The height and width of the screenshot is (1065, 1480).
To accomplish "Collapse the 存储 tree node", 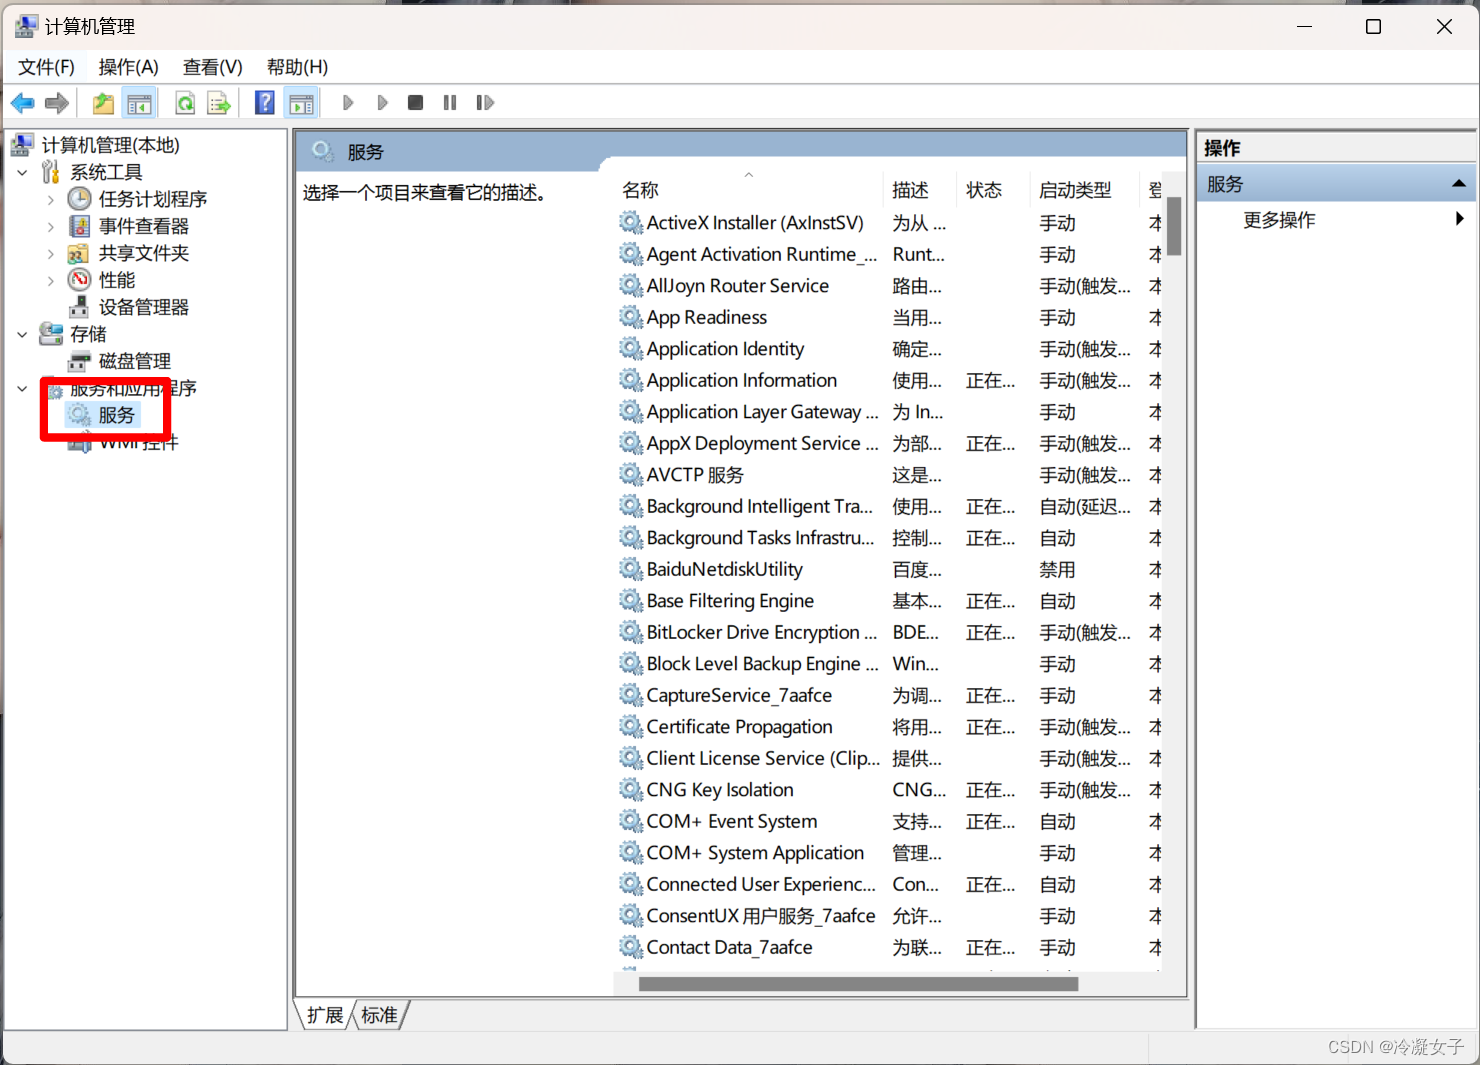I will click(22, 334).
